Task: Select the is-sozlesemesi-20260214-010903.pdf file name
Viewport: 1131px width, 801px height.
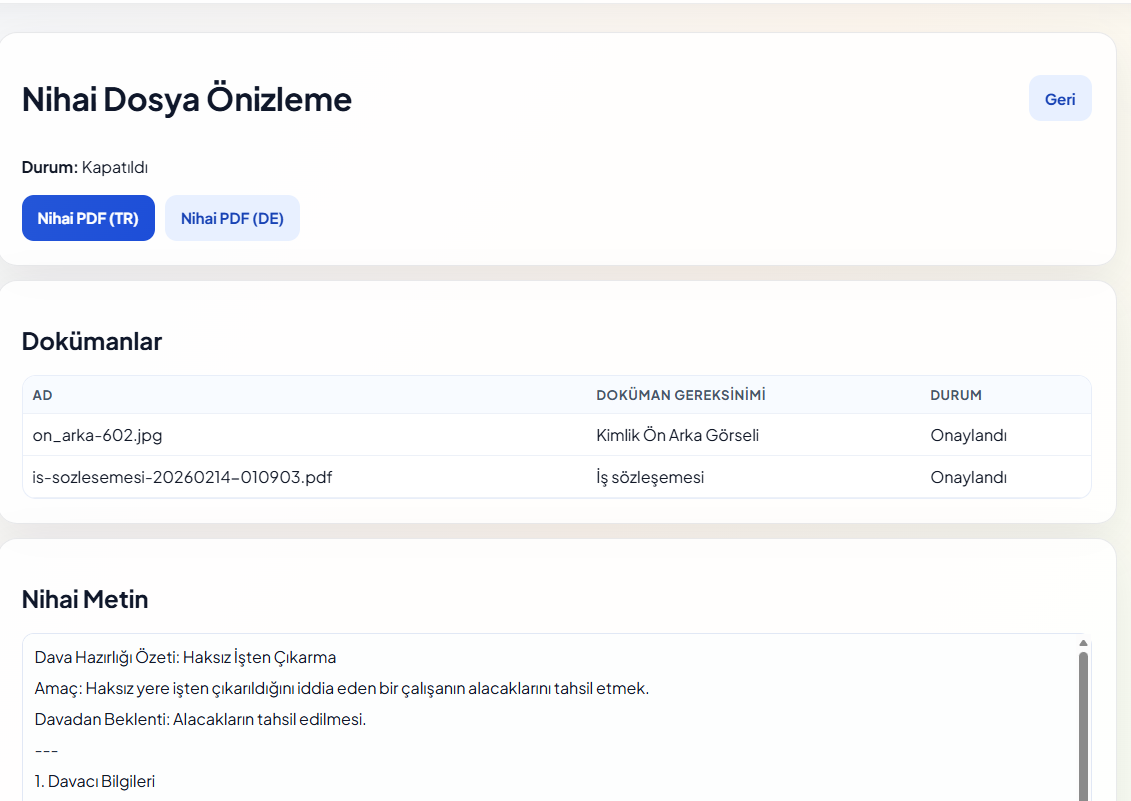Action: click(x=182, y=478)
